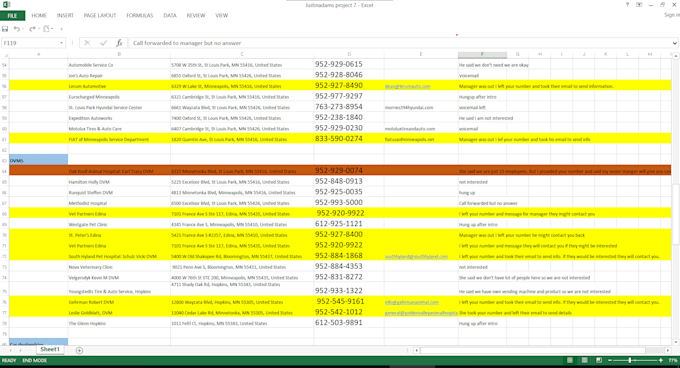Open Insert Function with the fx icon
Image resolution: width=680 pixels, height=368 pixels.
(x=119, y=43)
